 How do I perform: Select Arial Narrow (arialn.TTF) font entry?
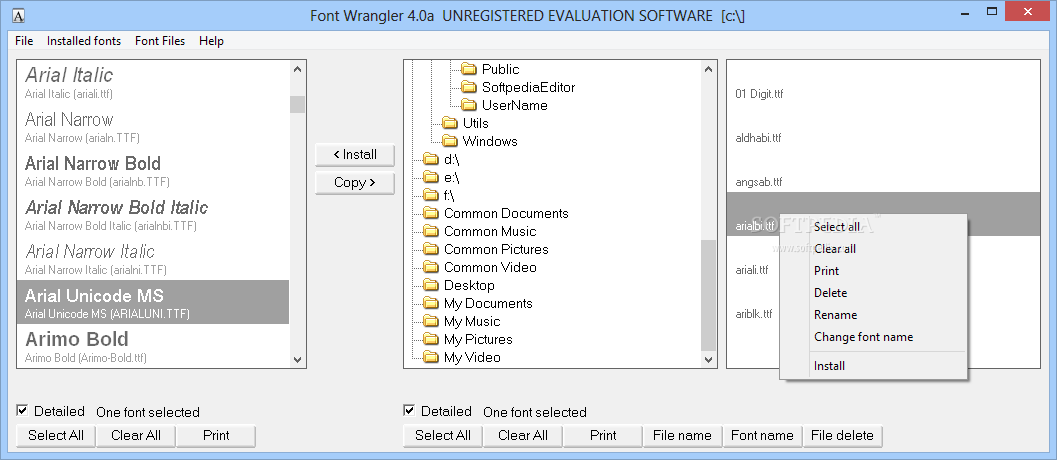[x=153, y=126]
